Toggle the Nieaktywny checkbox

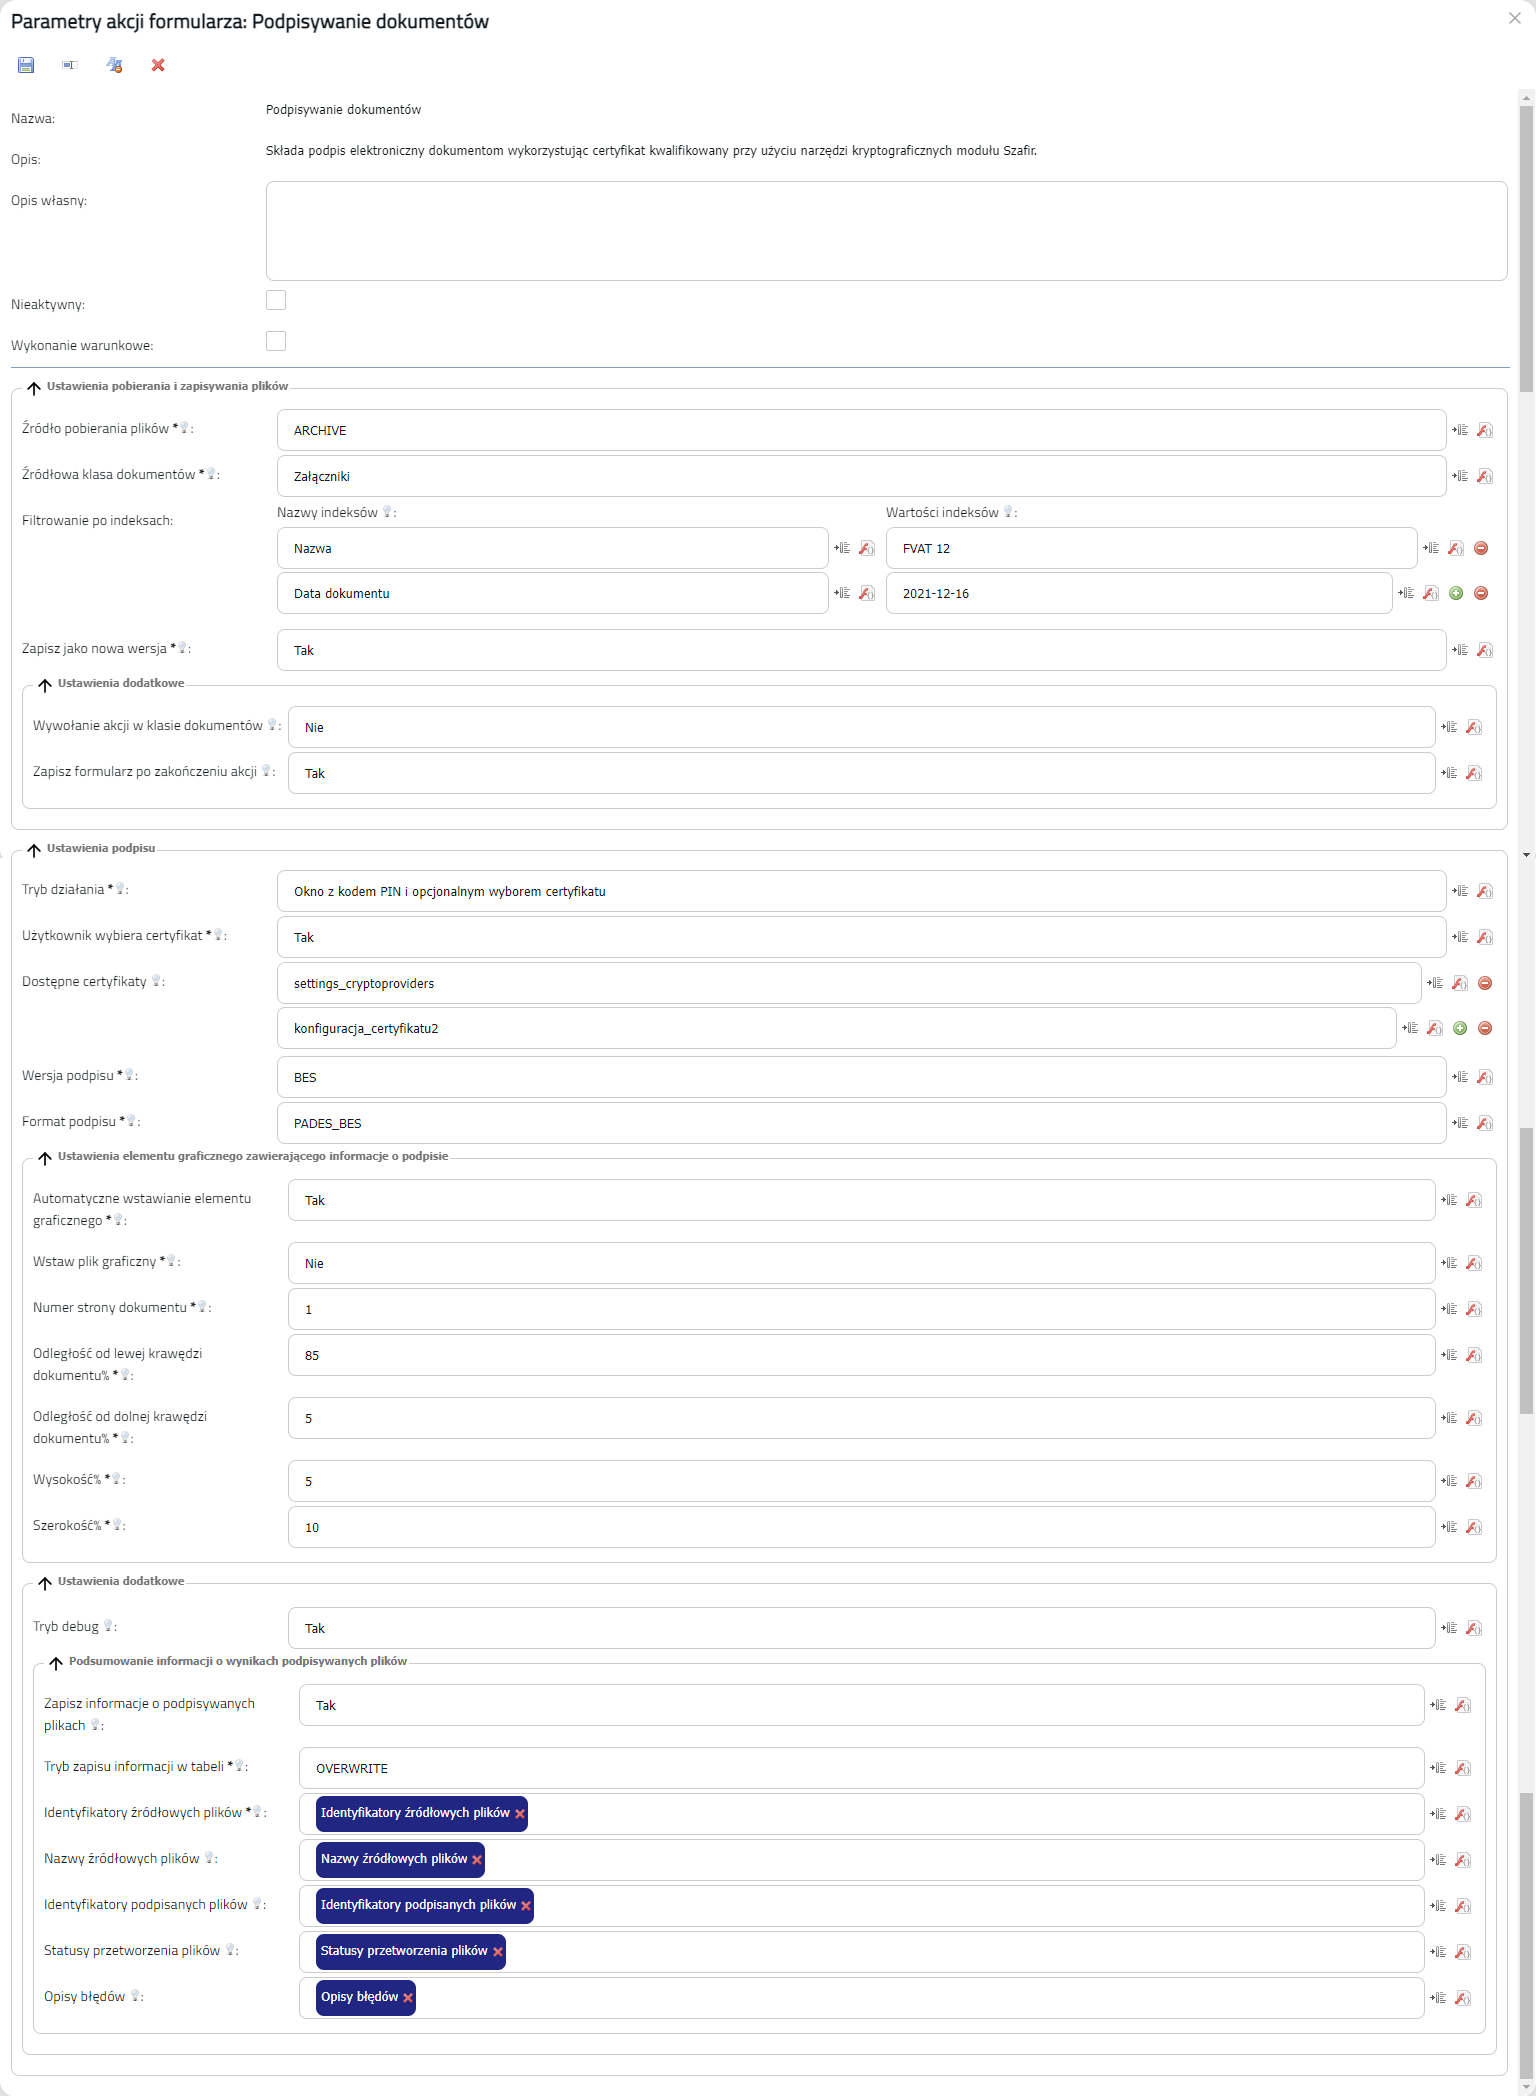click(276, 300)
